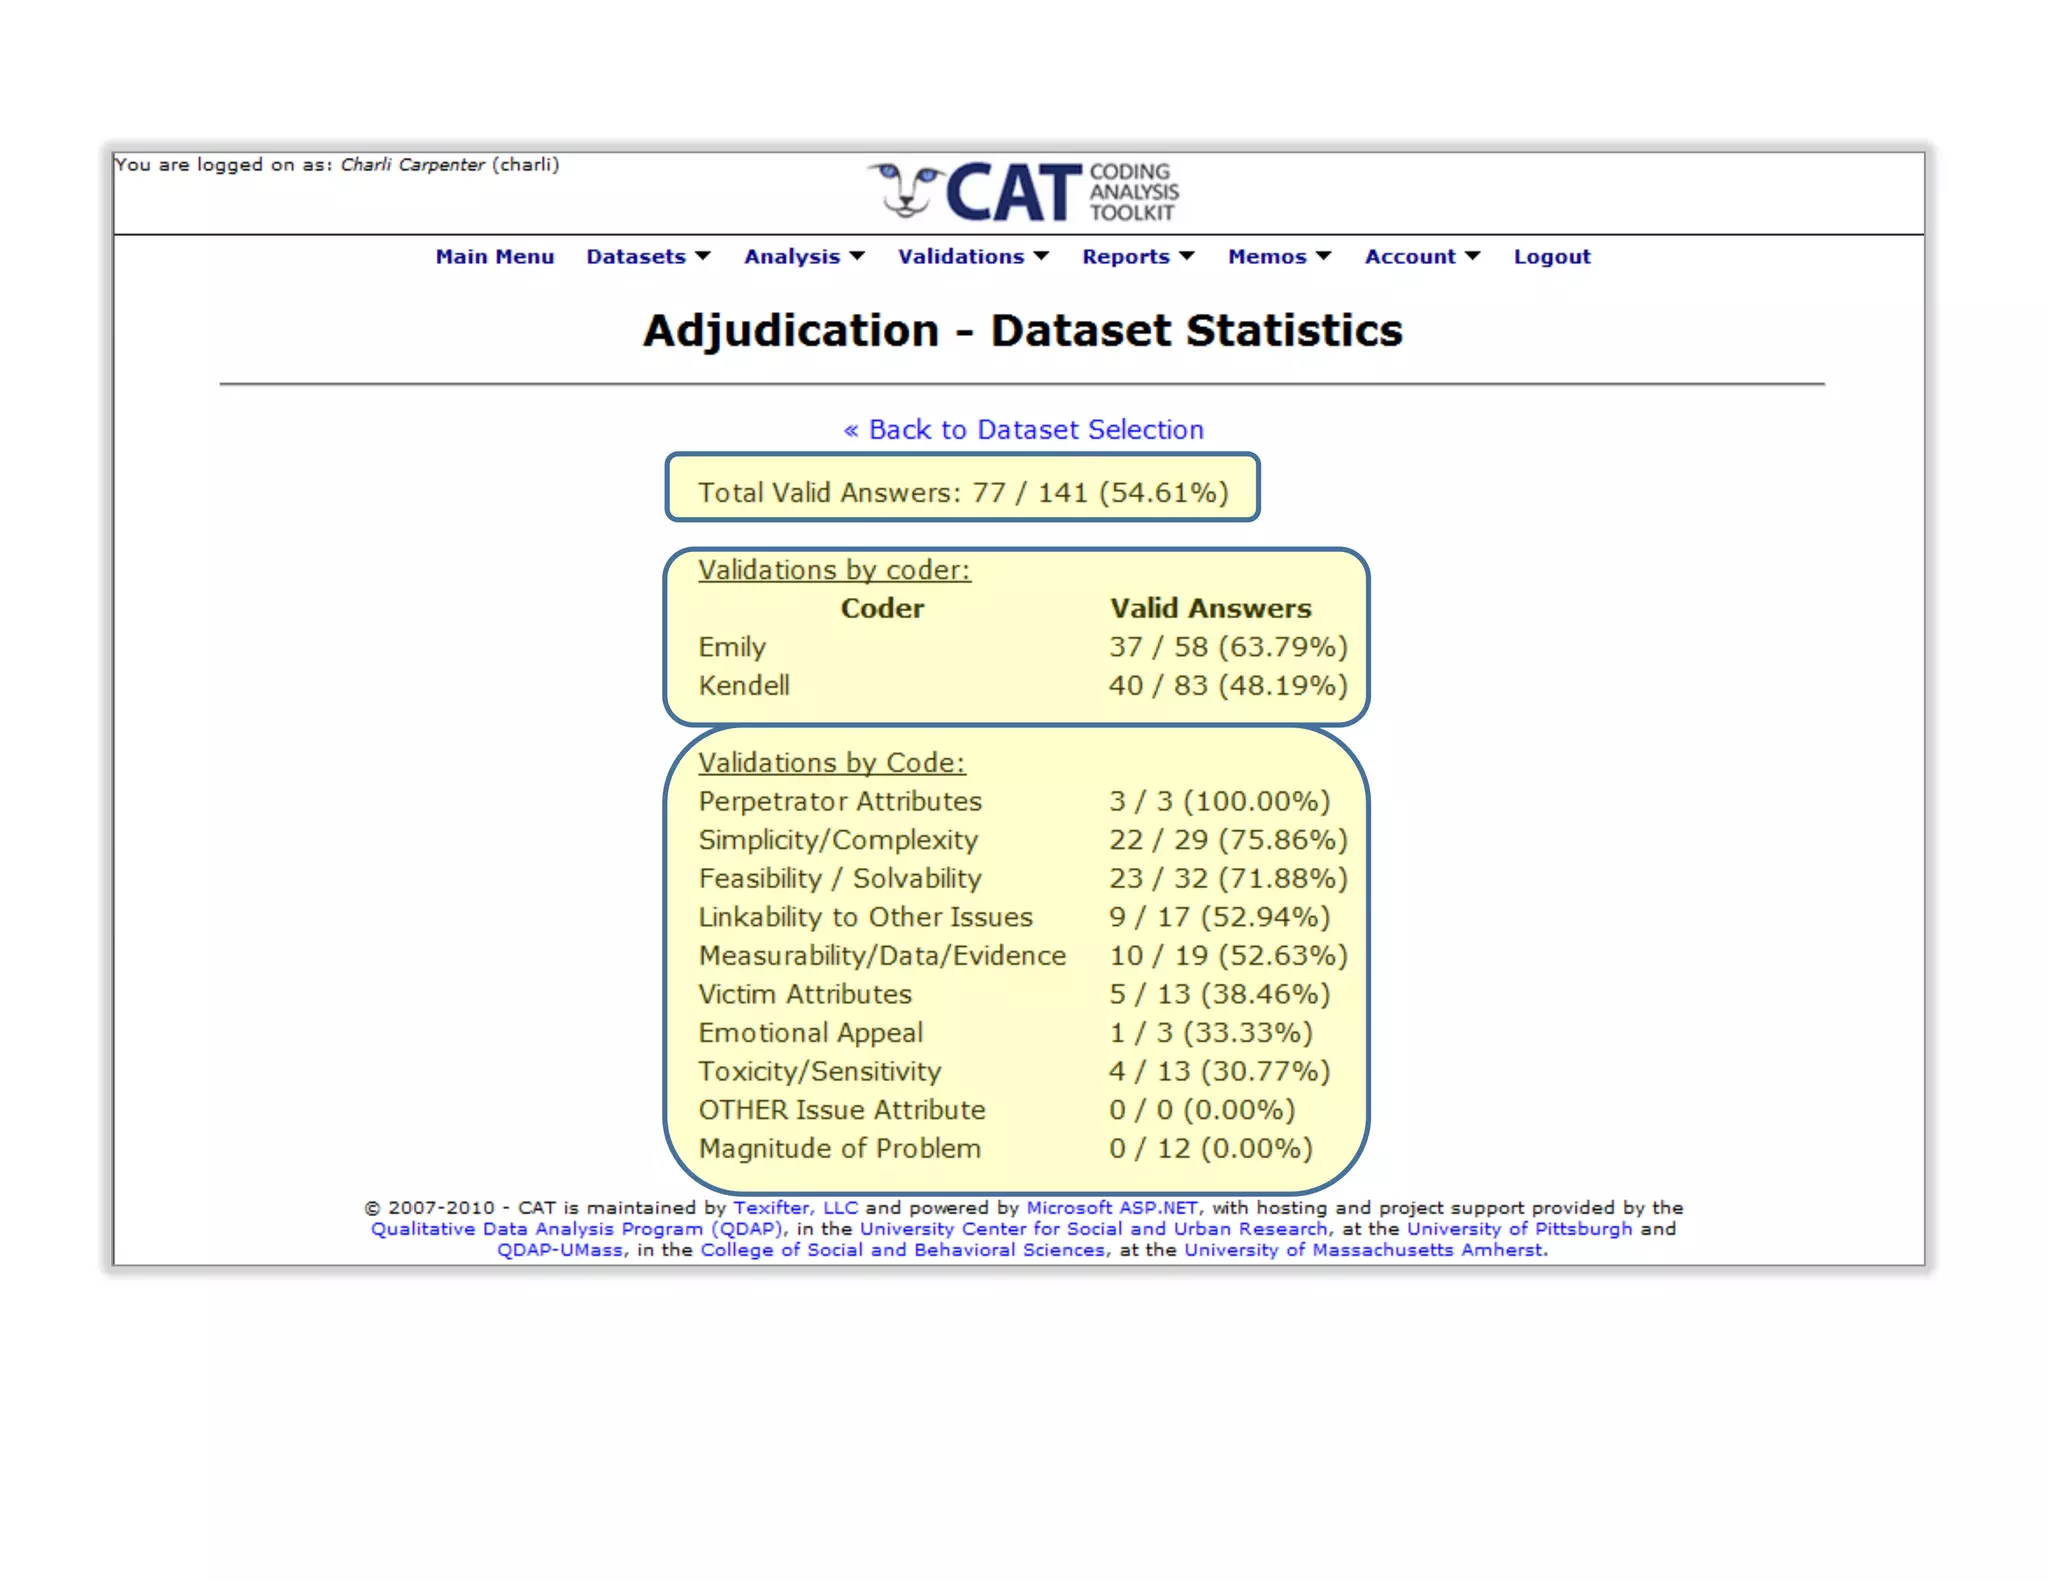
Task: Open Qualitative Data Analysis Program (QDAP) link
Action: [577, 1229]
